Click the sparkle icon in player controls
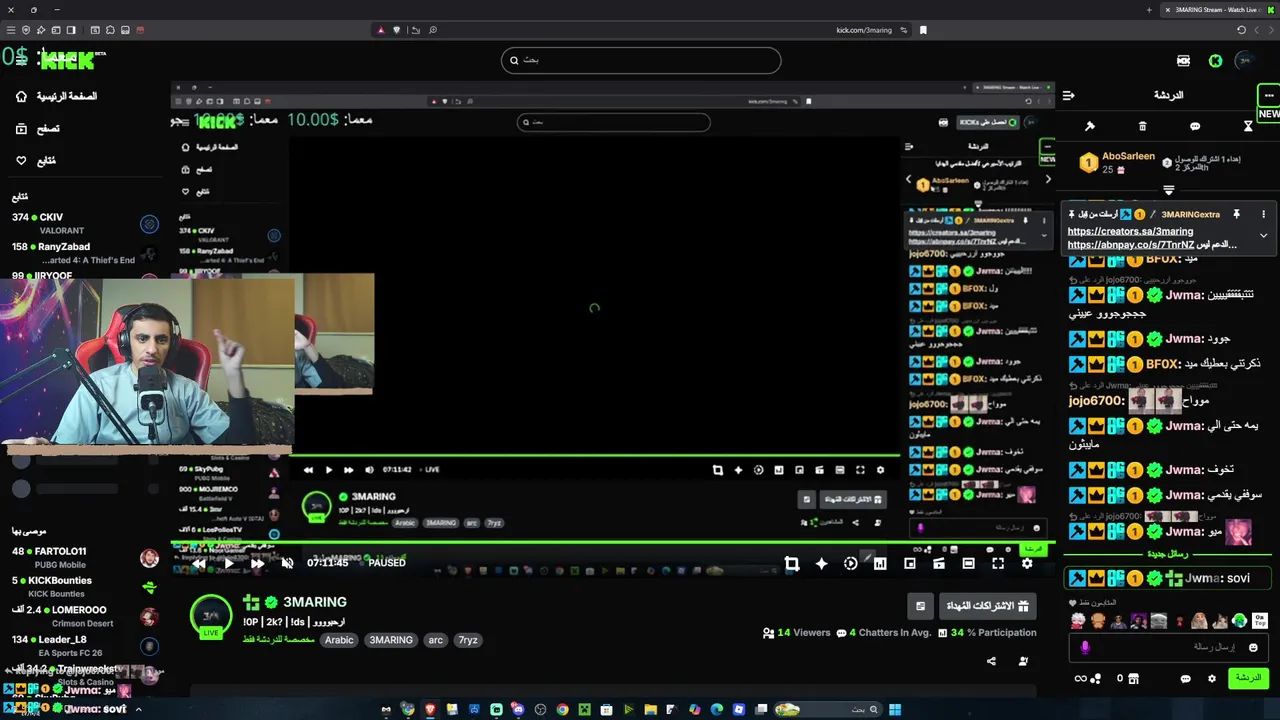 pos(821,564)
